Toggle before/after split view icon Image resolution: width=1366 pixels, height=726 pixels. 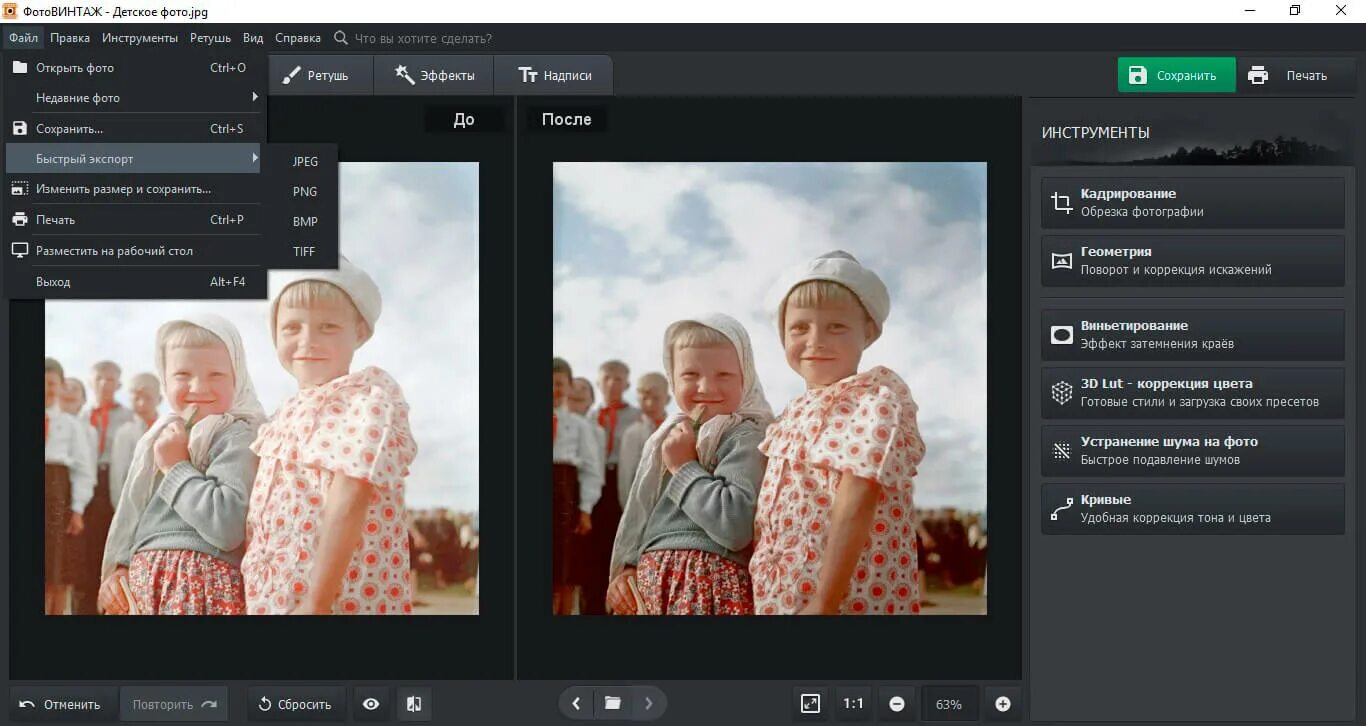(414, 704)
